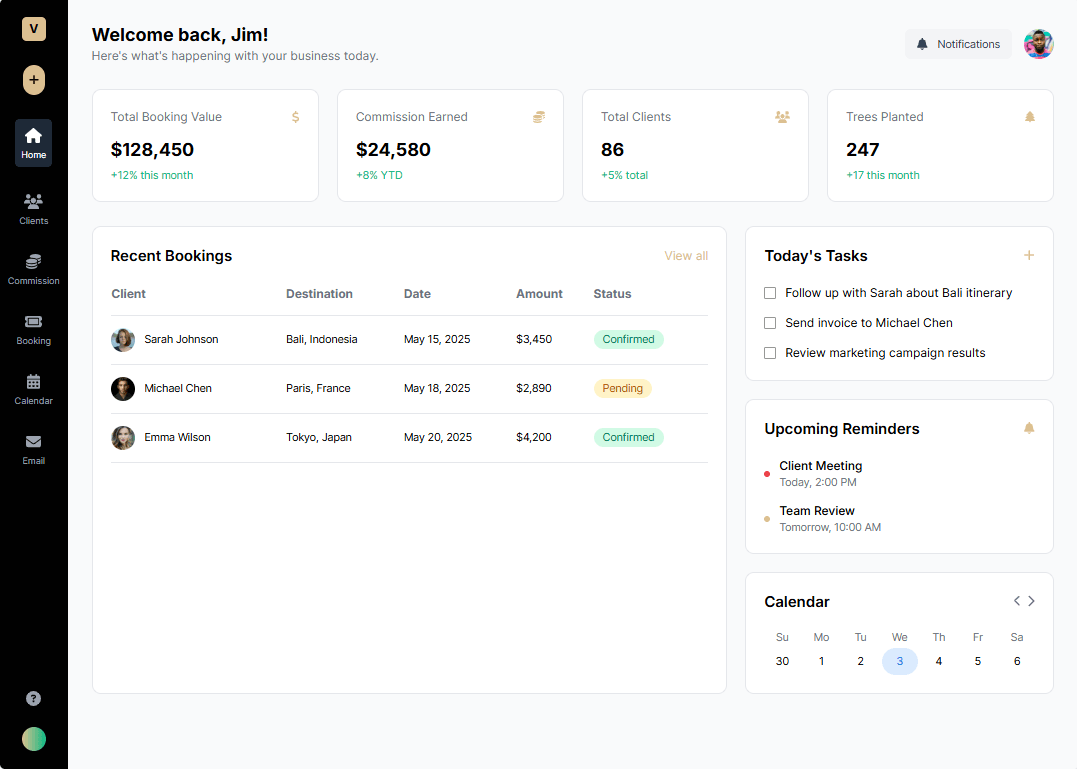Open the Notifications button
The width and height of the screenshot is (1077, 769).
pyautogui.click(x=958, y=44)
